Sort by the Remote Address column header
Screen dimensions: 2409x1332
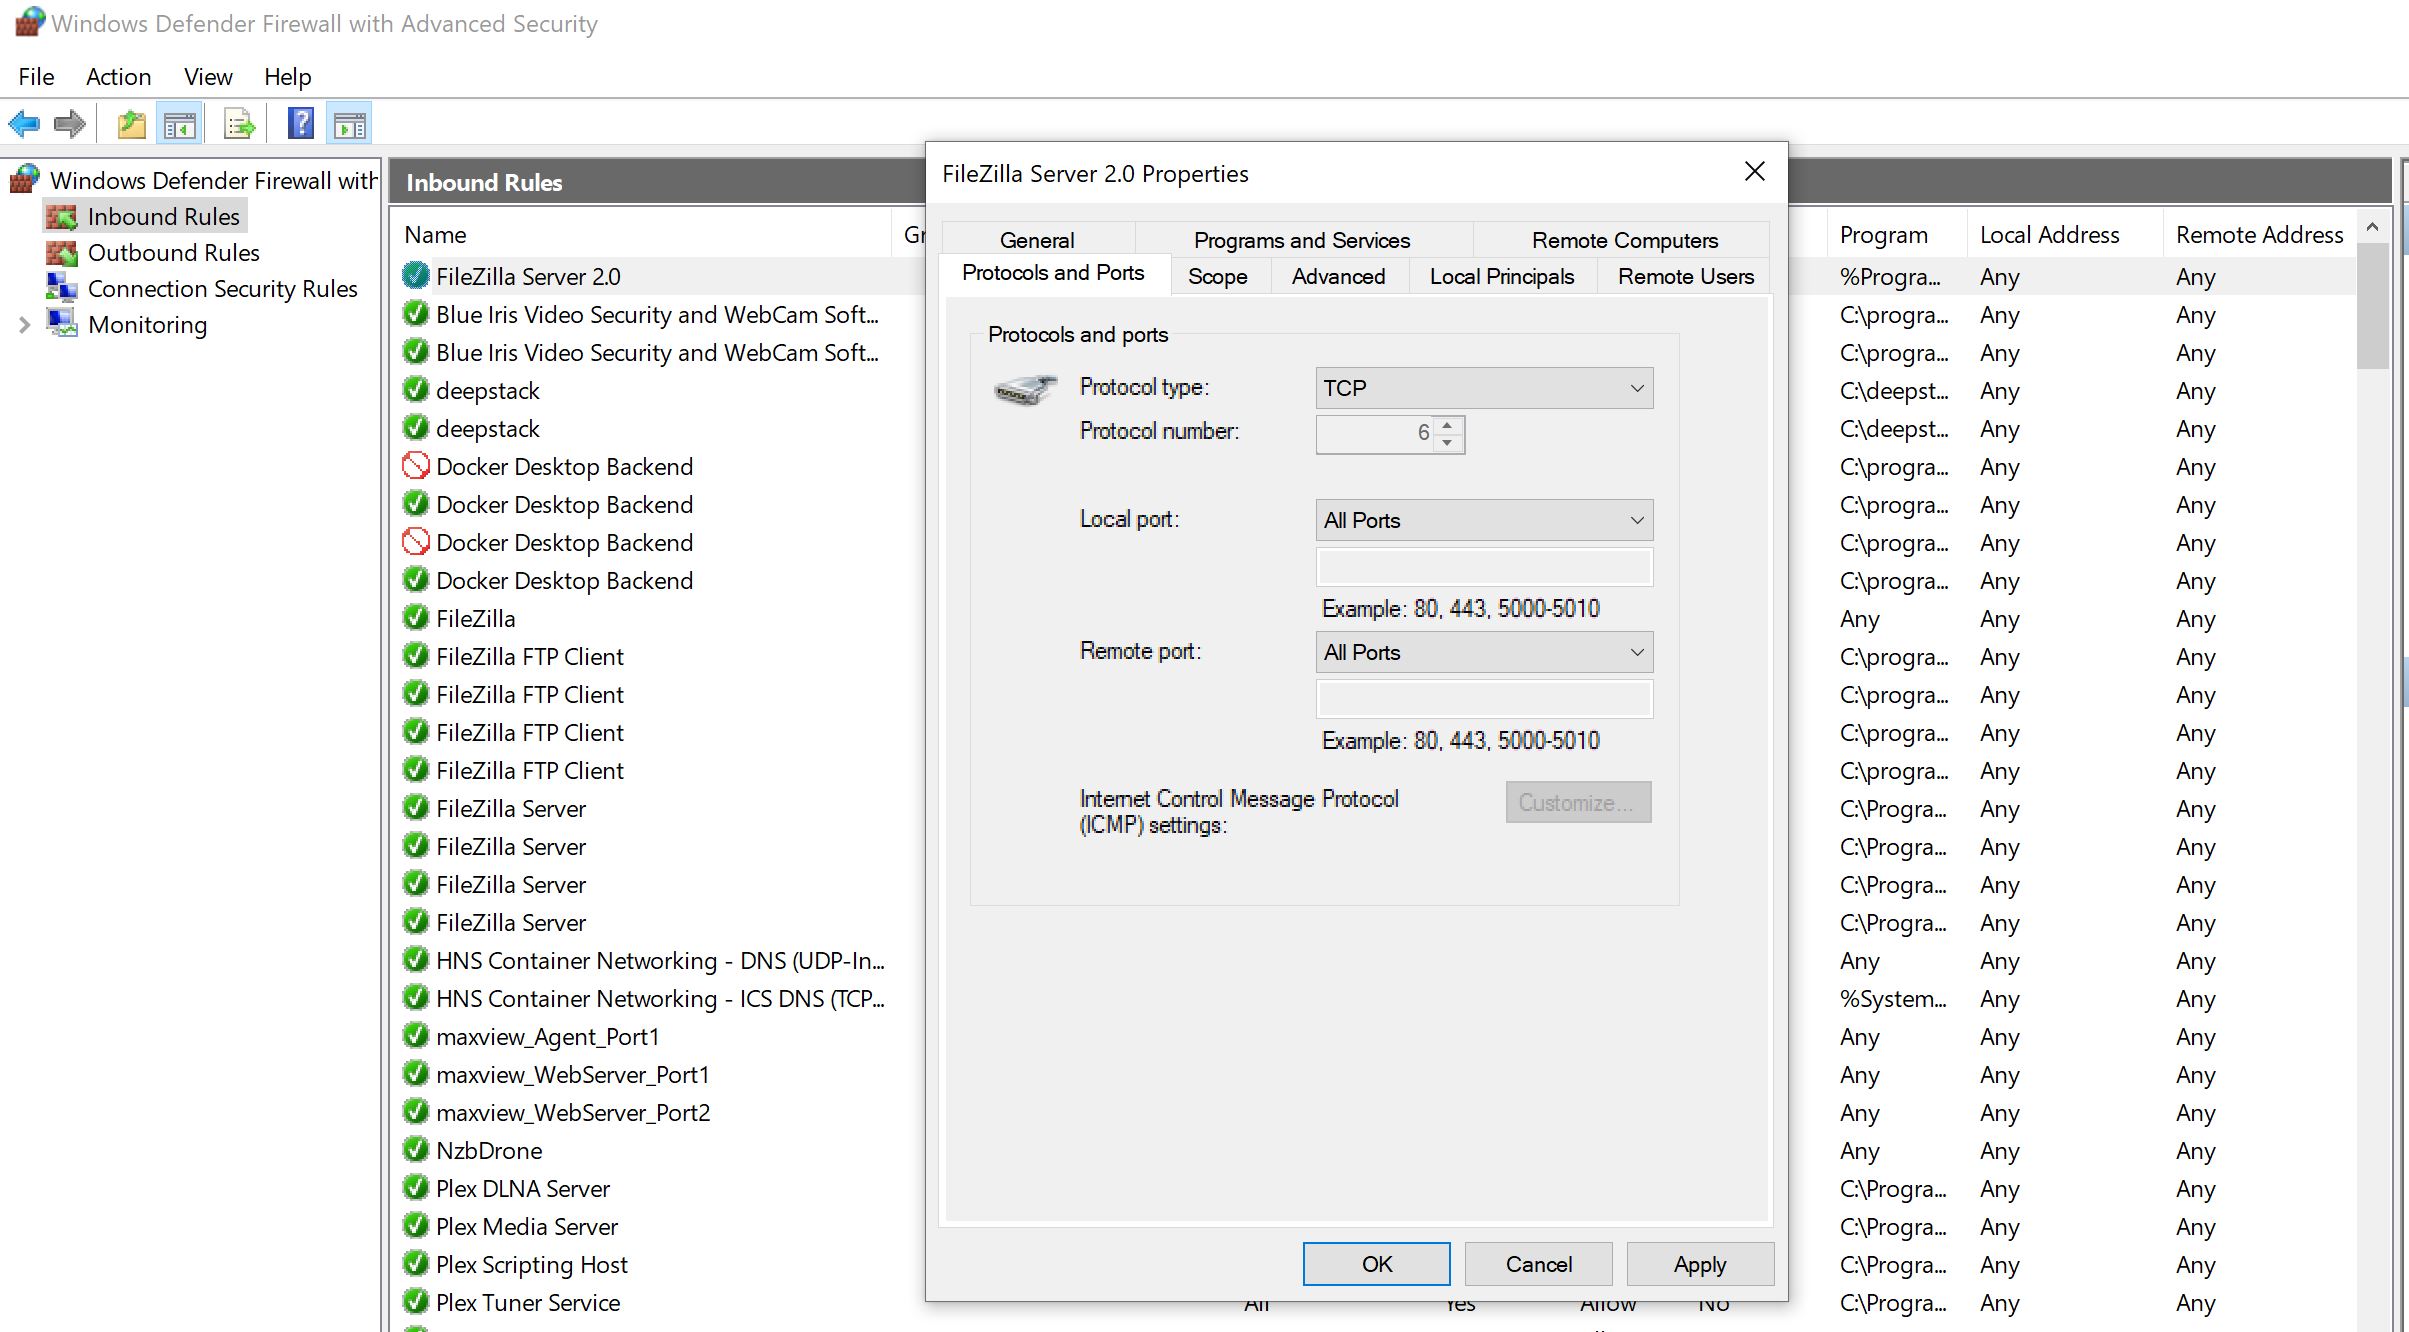point(2259,234)
